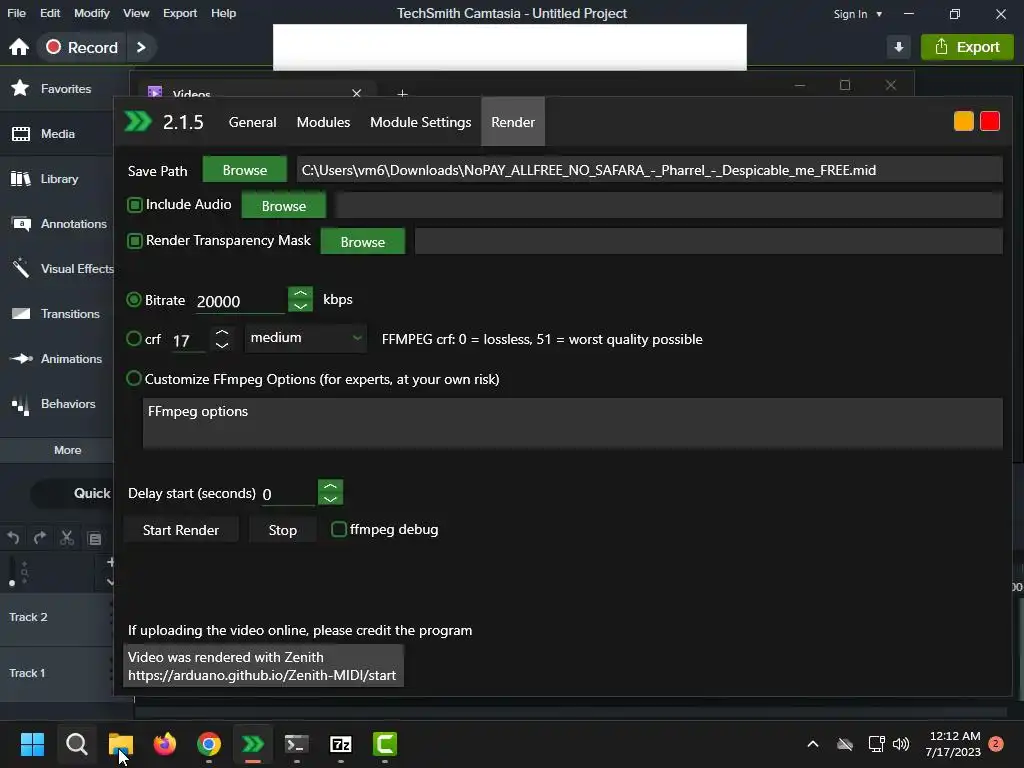Open the Behaviors icon
The width and height of the screenshot is (1024, 768).
pyautogui.click(x=21, y=404)
